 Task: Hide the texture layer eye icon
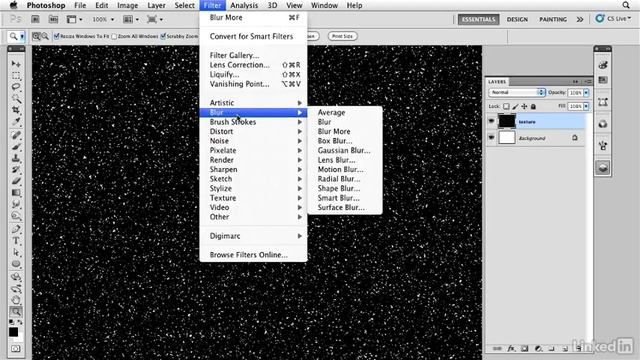(491, 121)
